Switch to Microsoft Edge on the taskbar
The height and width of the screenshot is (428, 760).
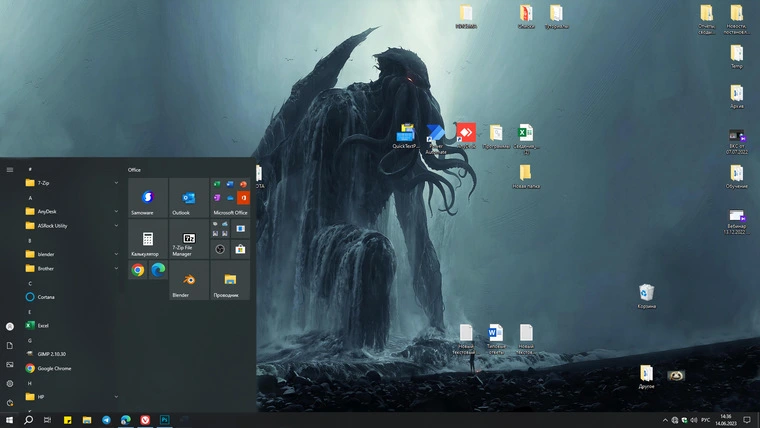pyautogui.click(x=126, y=420)
